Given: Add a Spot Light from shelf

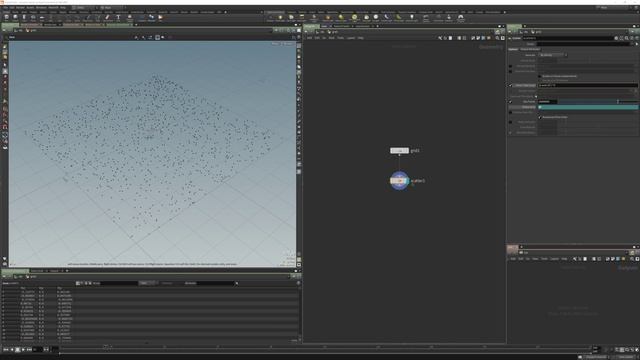Looking at the screenshot, I should pos(291,18).
